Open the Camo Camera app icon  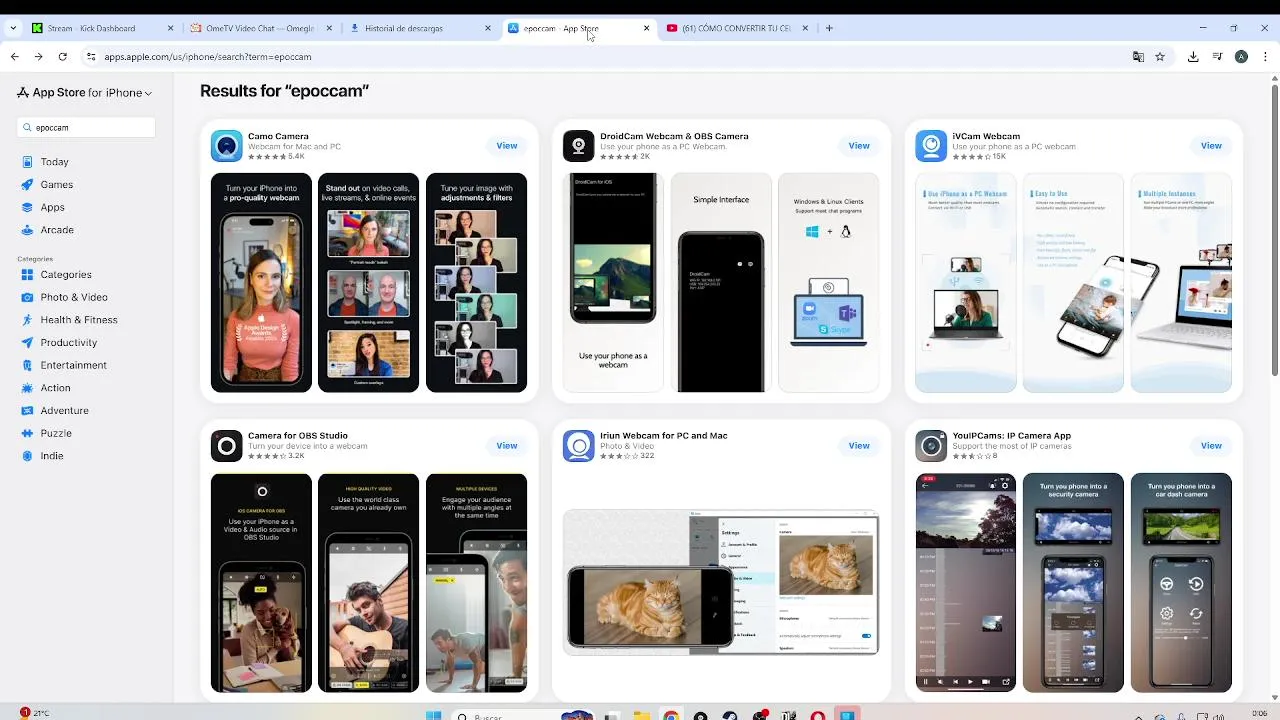pyautogui.click(x=226, y=146)
